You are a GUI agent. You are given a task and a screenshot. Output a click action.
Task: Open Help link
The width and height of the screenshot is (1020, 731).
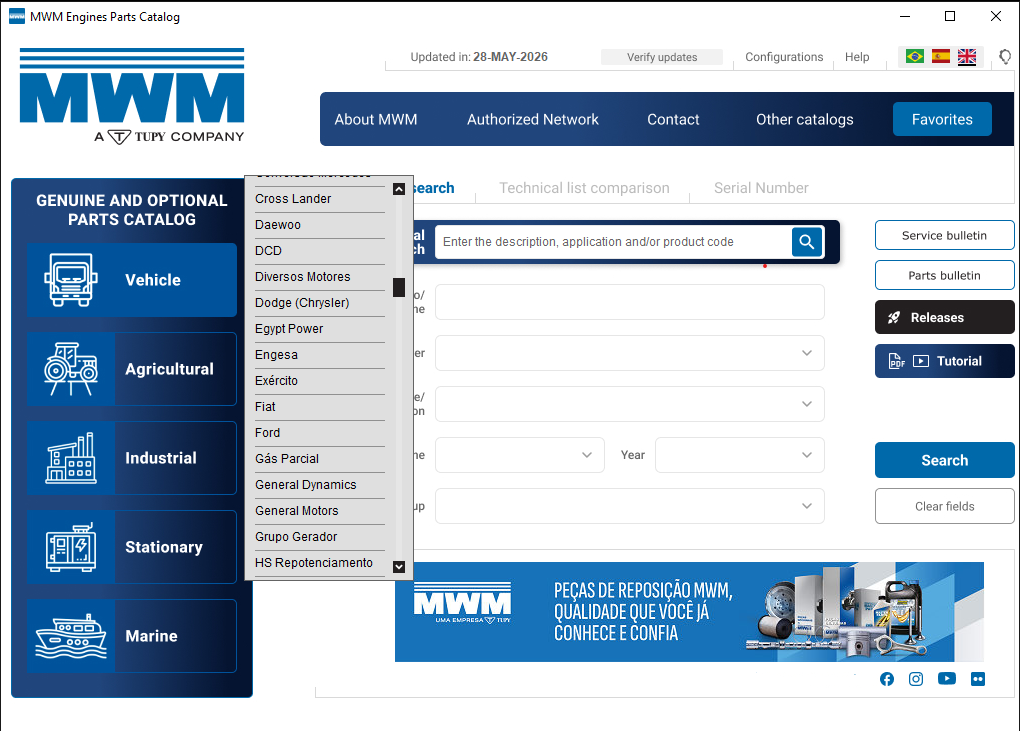(x=857, y=57)
